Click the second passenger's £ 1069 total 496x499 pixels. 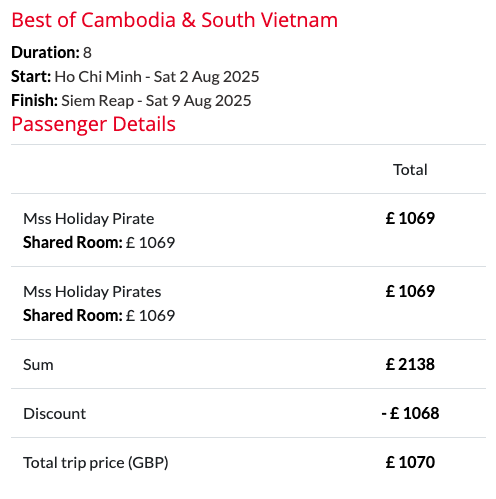pyautogui.click(x=410, y=291)
